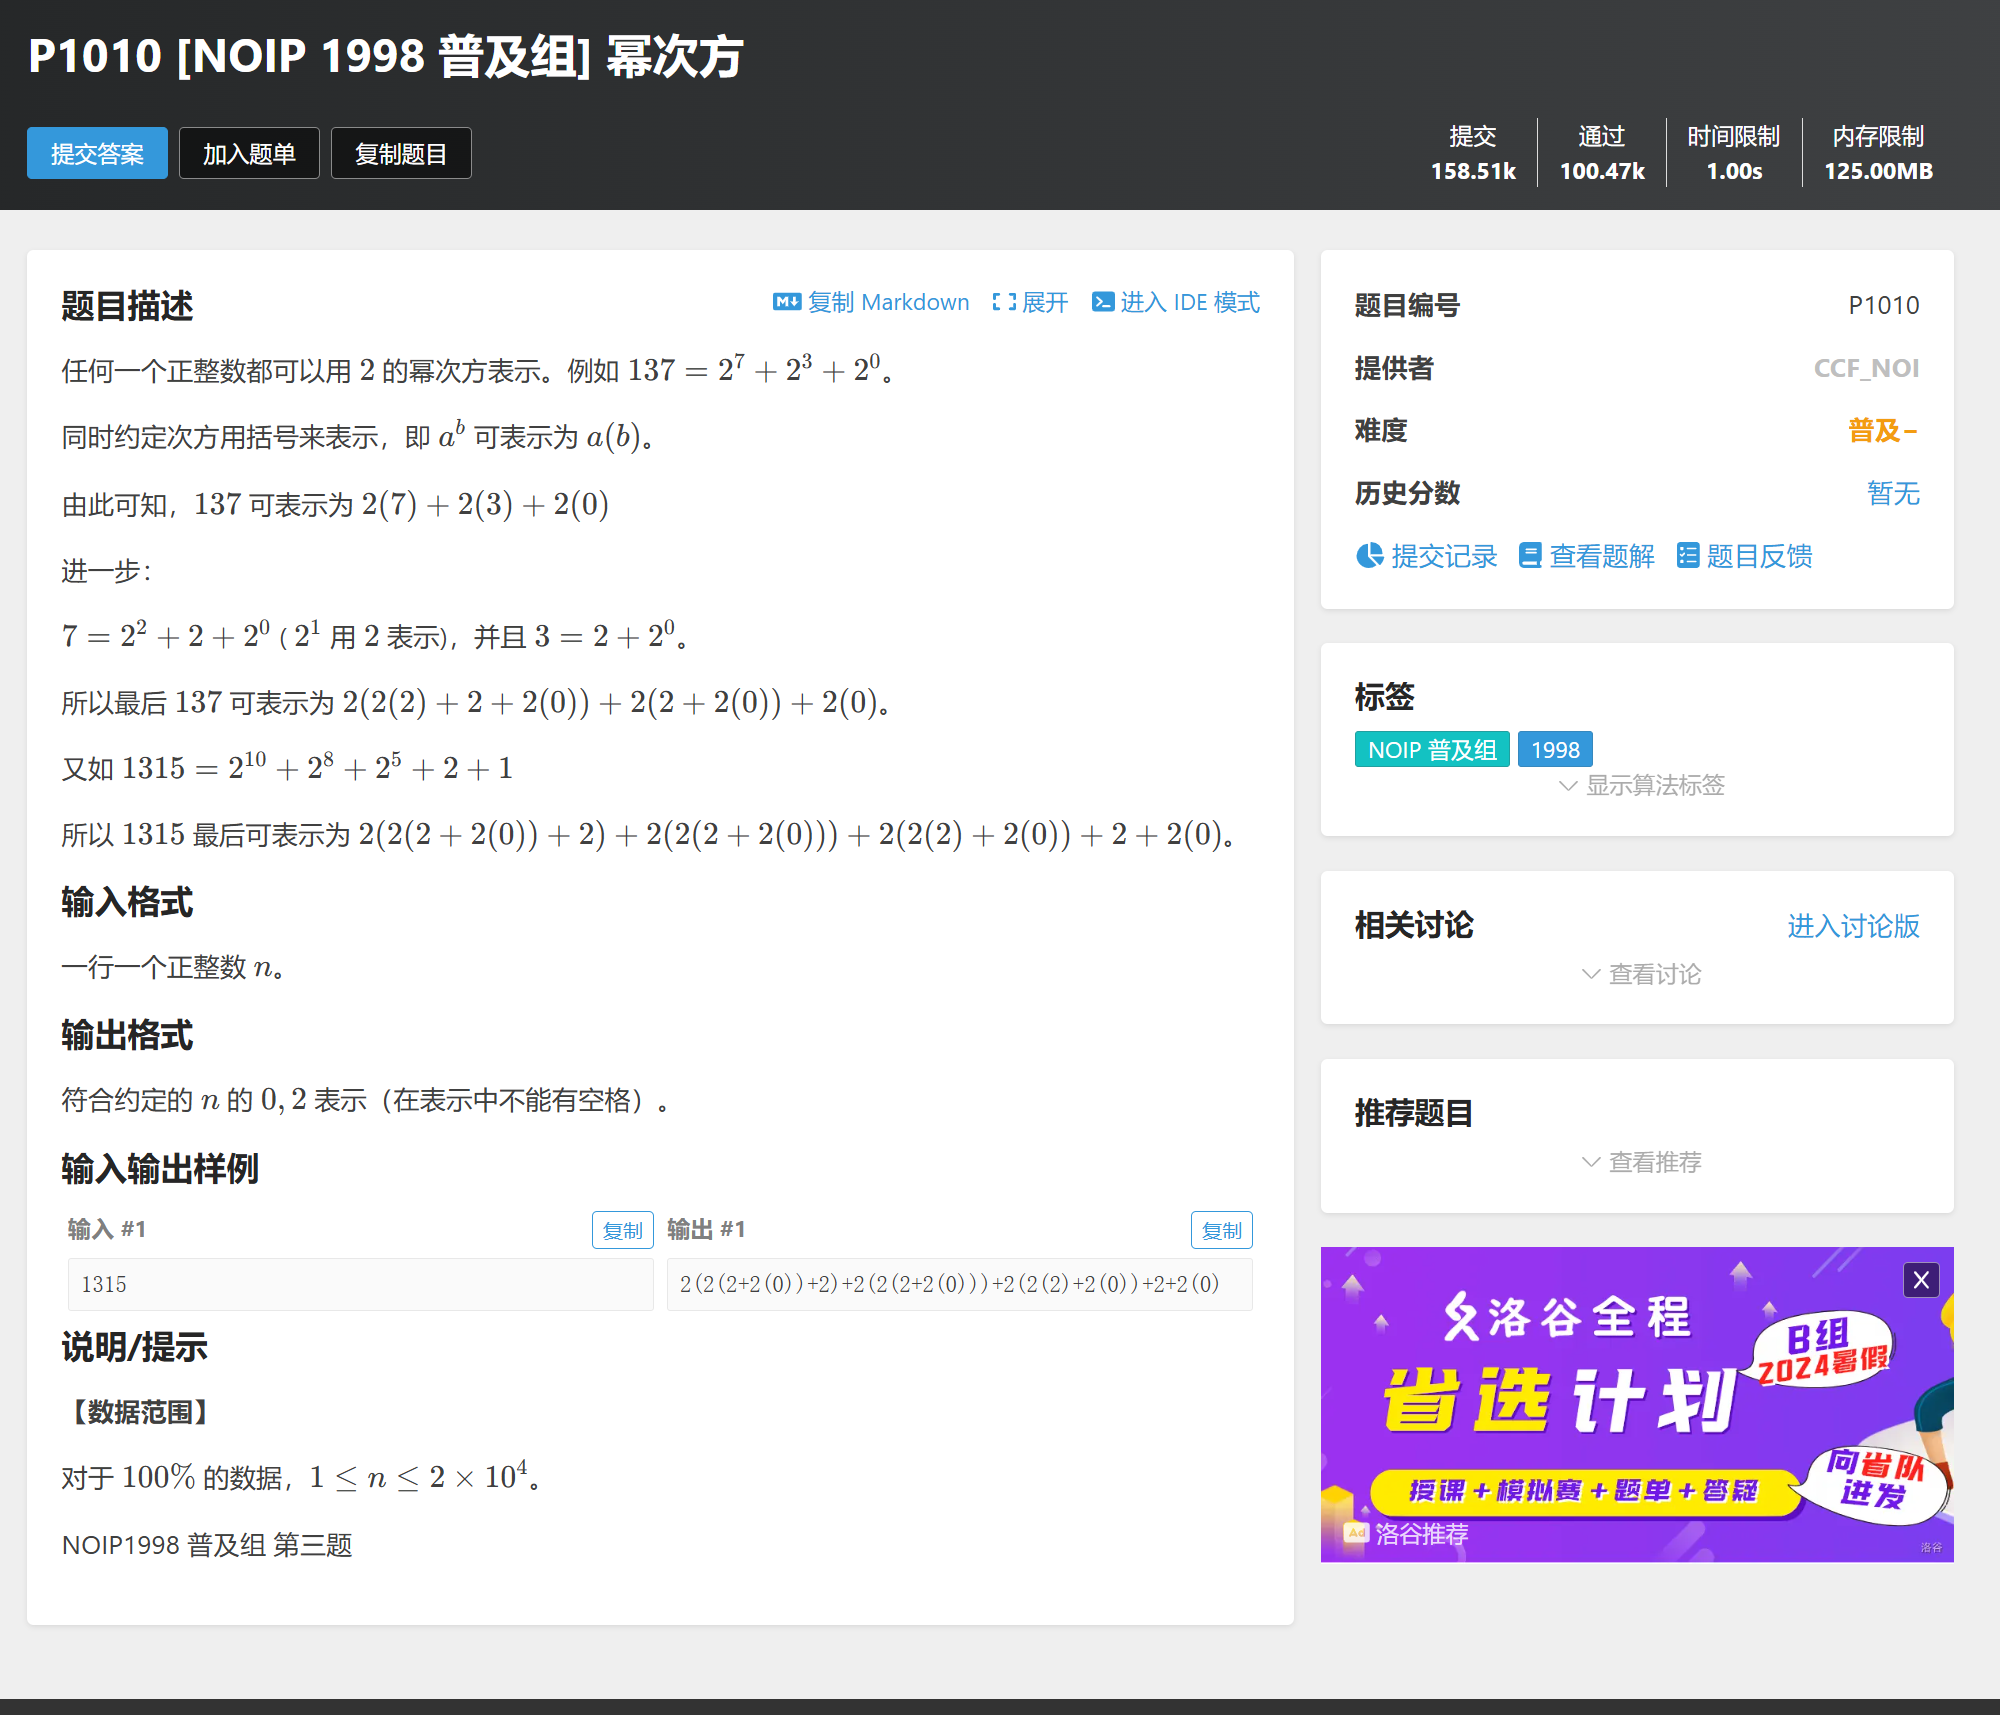Click the IDE mode terminal icon
This screenshot has width=2000, height=1715.
pyautogui.click(x=1102, y=302)
